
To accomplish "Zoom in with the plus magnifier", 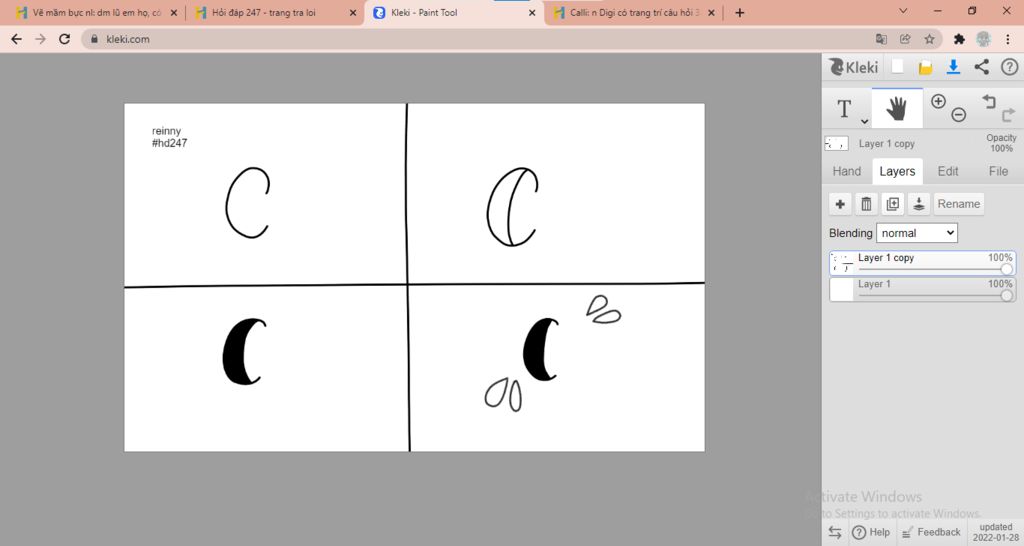I will (x=938, y=101).
